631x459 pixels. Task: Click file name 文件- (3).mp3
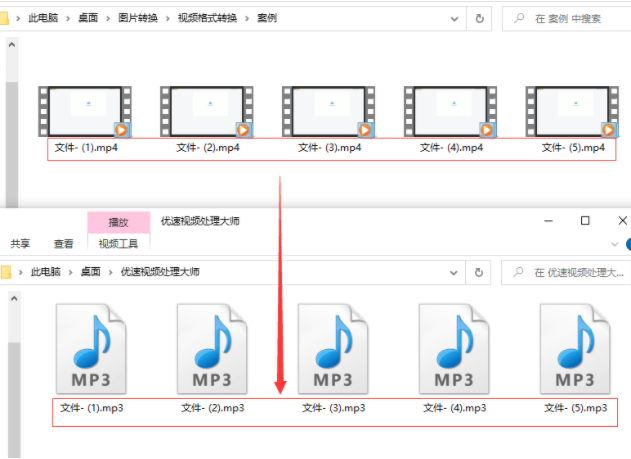coord(334,408)
